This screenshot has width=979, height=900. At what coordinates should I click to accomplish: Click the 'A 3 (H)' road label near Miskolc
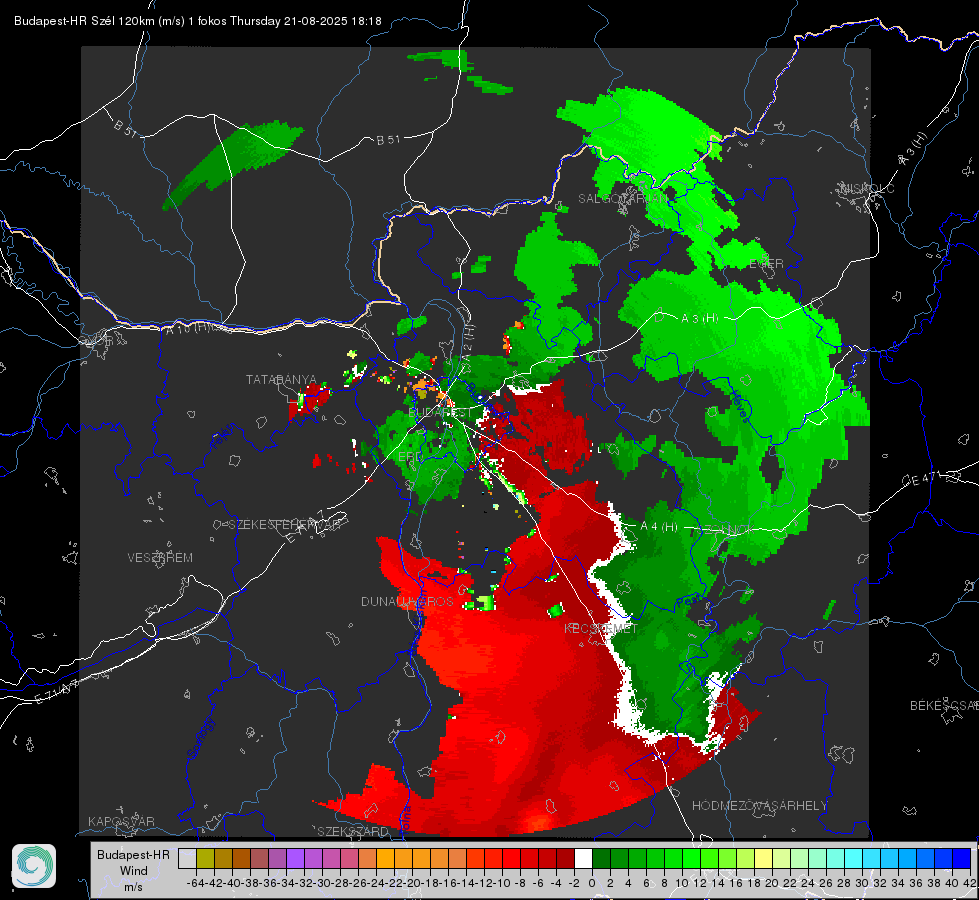913,150
